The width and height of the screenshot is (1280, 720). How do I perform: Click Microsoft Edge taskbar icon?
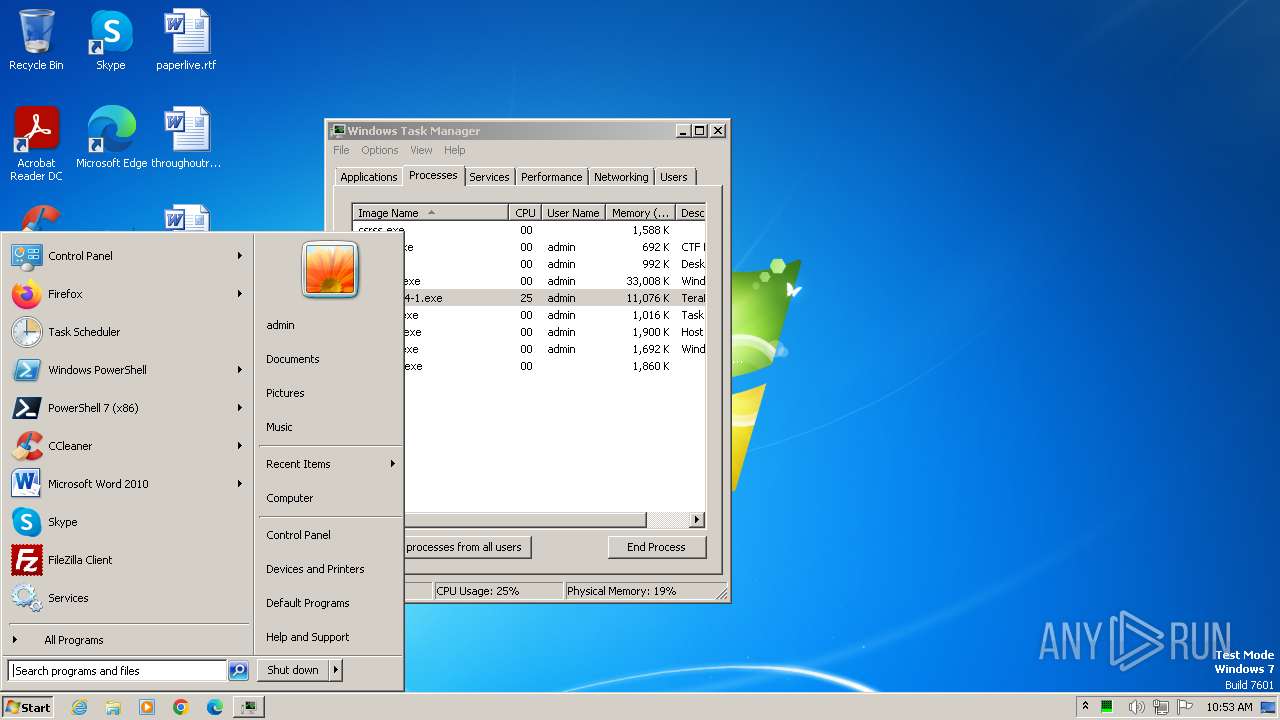[215, 707]
